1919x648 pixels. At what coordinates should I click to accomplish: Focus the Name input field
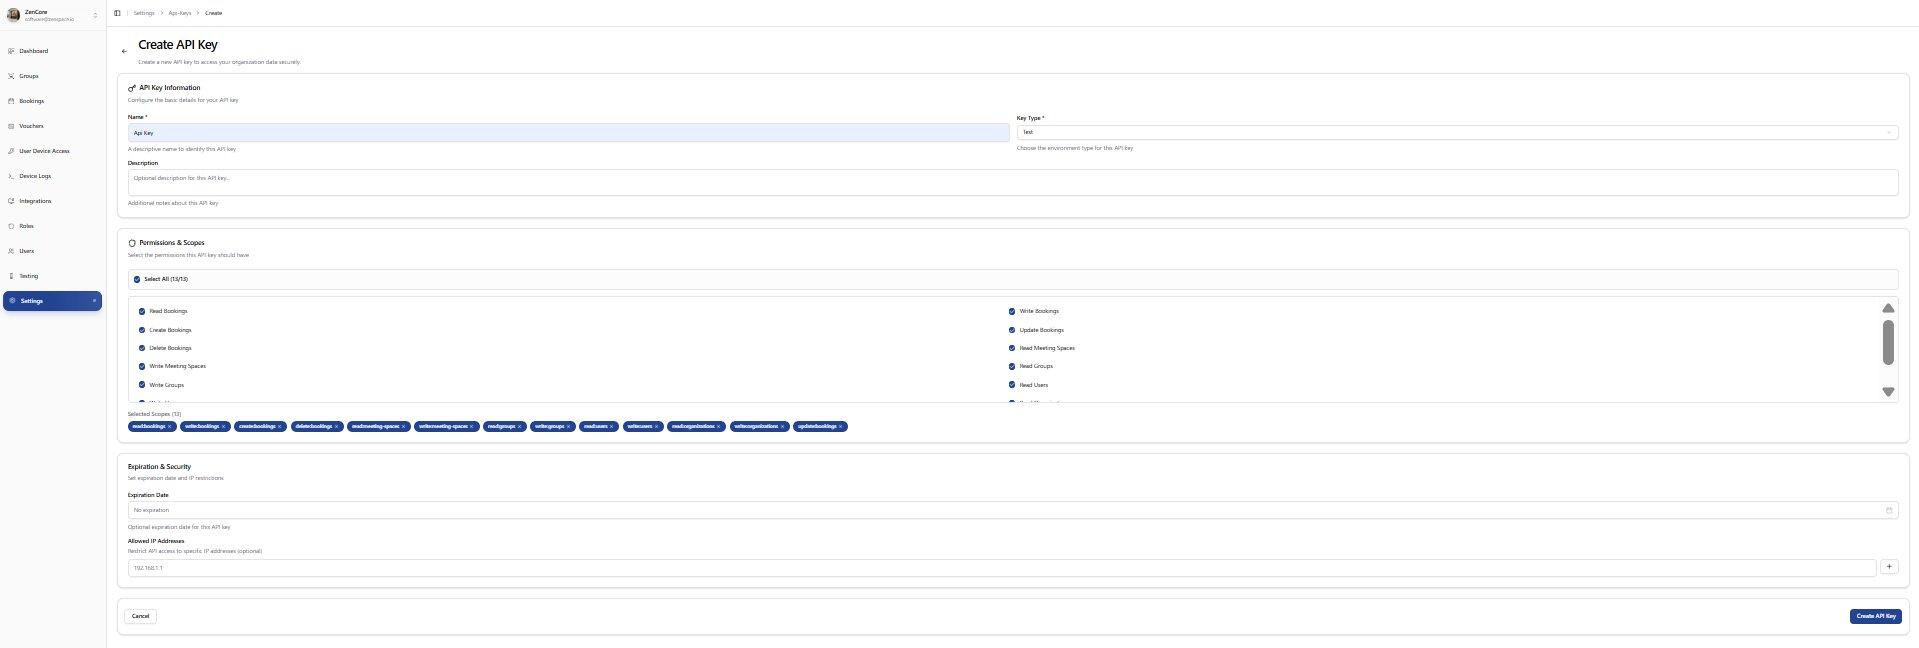(568, 133)
